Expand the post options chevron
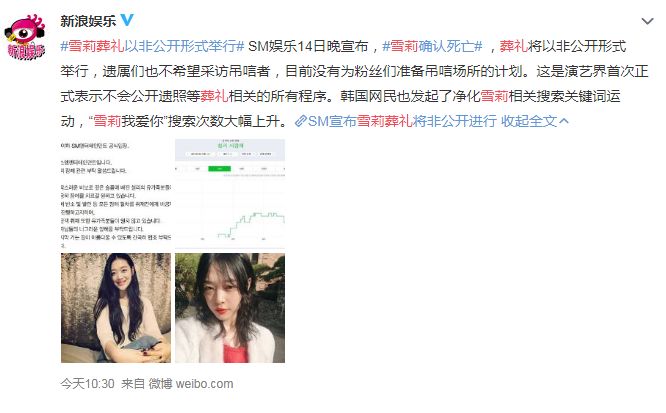This screenshot has width=666, height=413. pyautogui.click(x=647, y=21)
